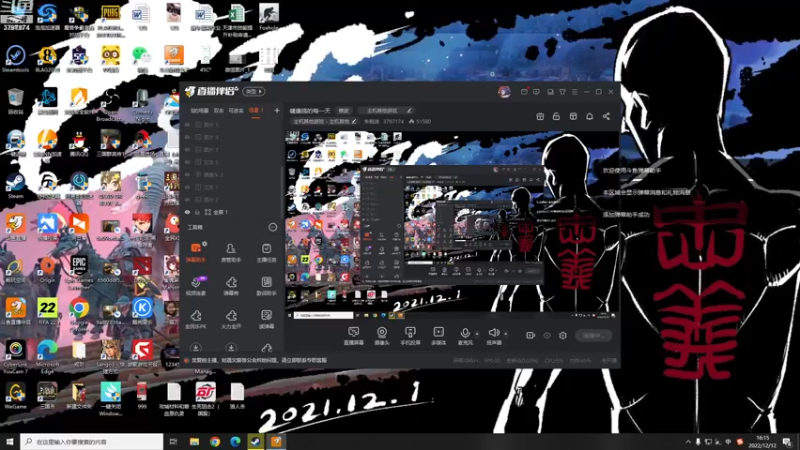Click the bottom notice message about 专职客服

point(259,361)
